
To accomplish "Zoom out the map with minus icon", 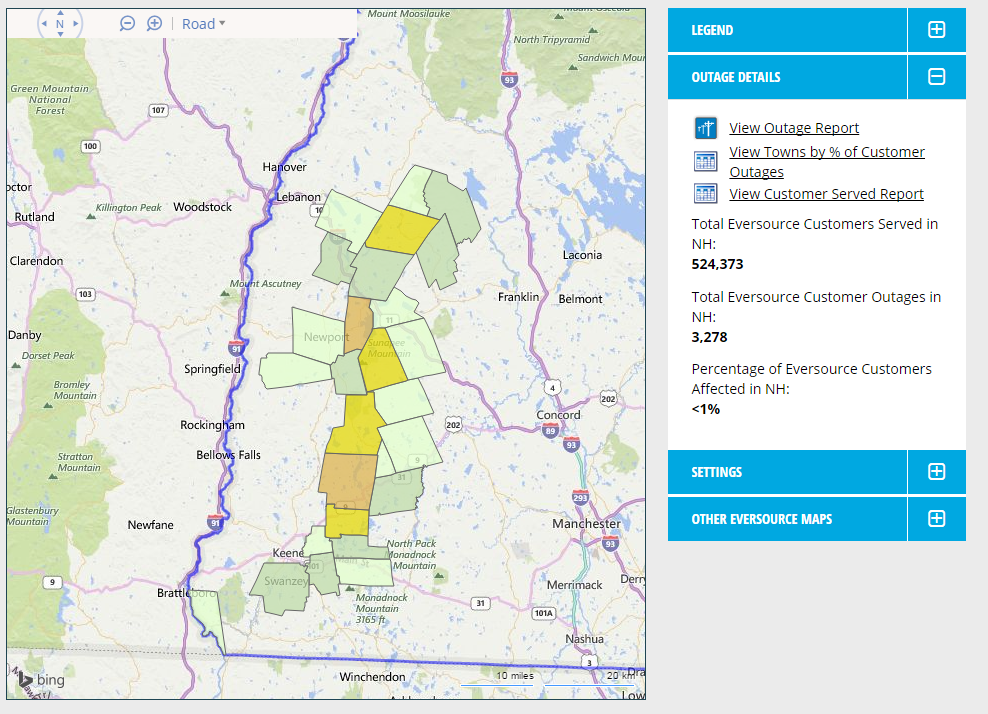I will 127,24.
